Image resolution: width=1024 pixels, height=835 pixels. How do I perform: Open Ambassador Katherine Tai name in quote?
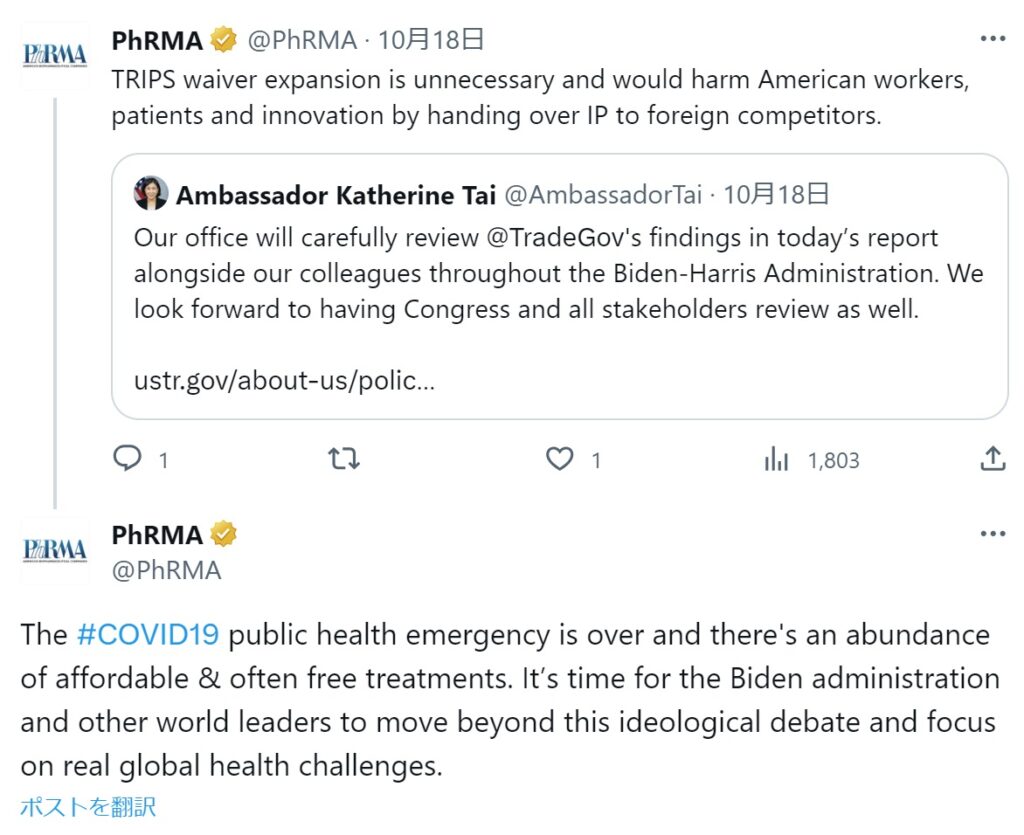[336, 195]
